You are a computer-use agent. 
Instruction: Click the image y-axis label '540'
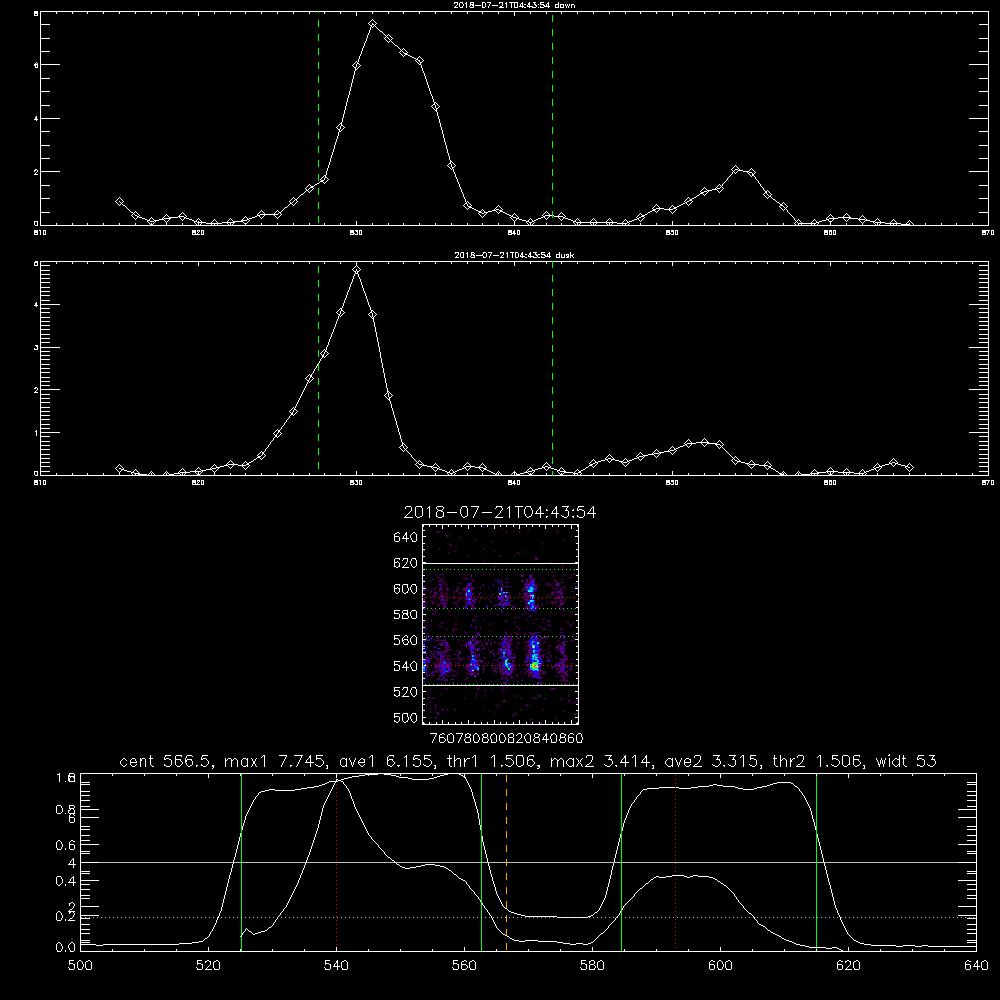[x=405, y=666]
